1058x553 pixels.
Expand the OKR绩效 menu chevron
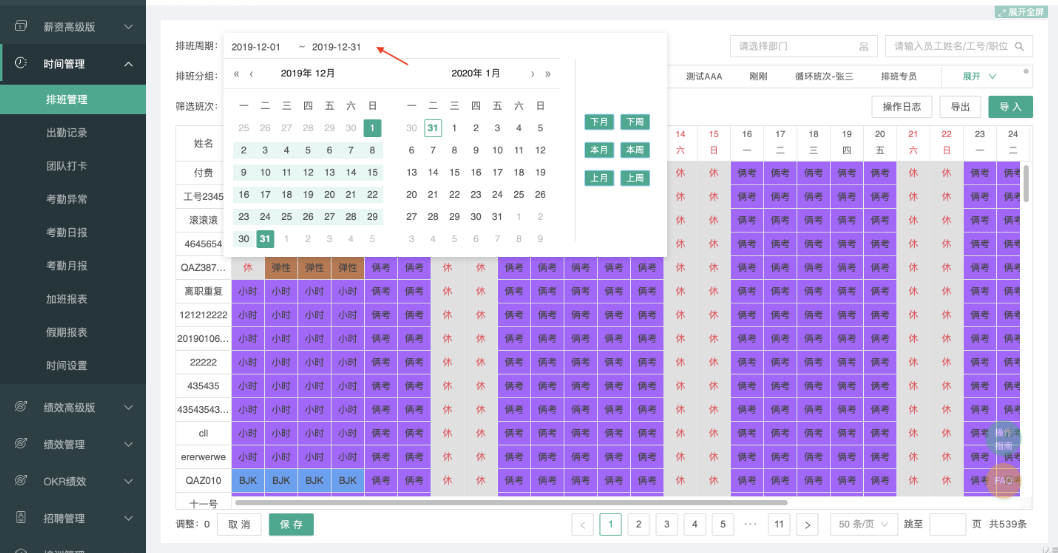(x=128, y=482)
